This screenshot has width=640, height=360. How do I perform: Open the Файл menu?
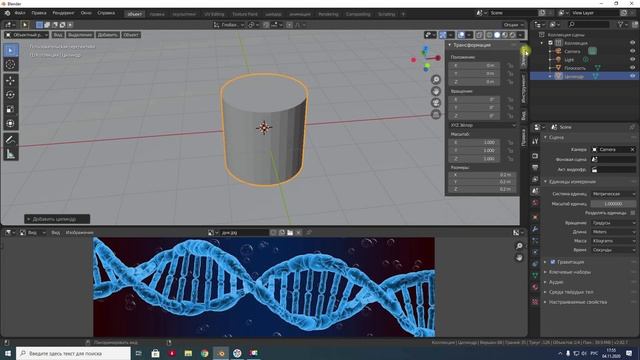click(x=20, y=13)
